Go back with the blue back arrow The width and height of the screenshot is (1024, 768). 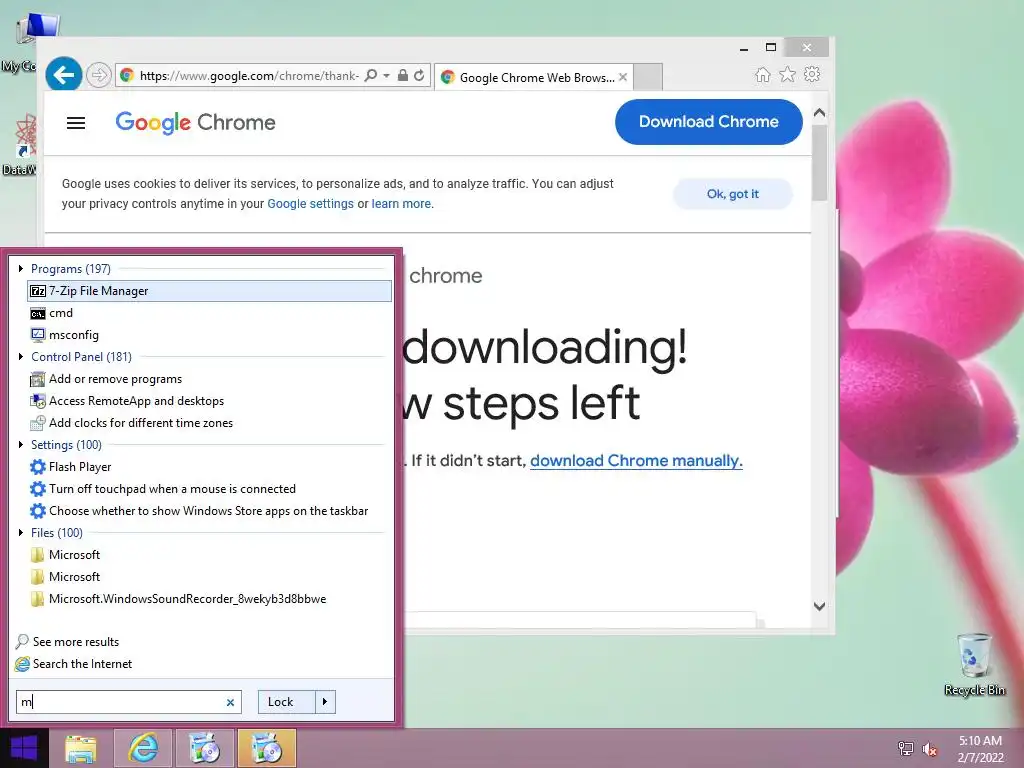(x=63, y=75)
